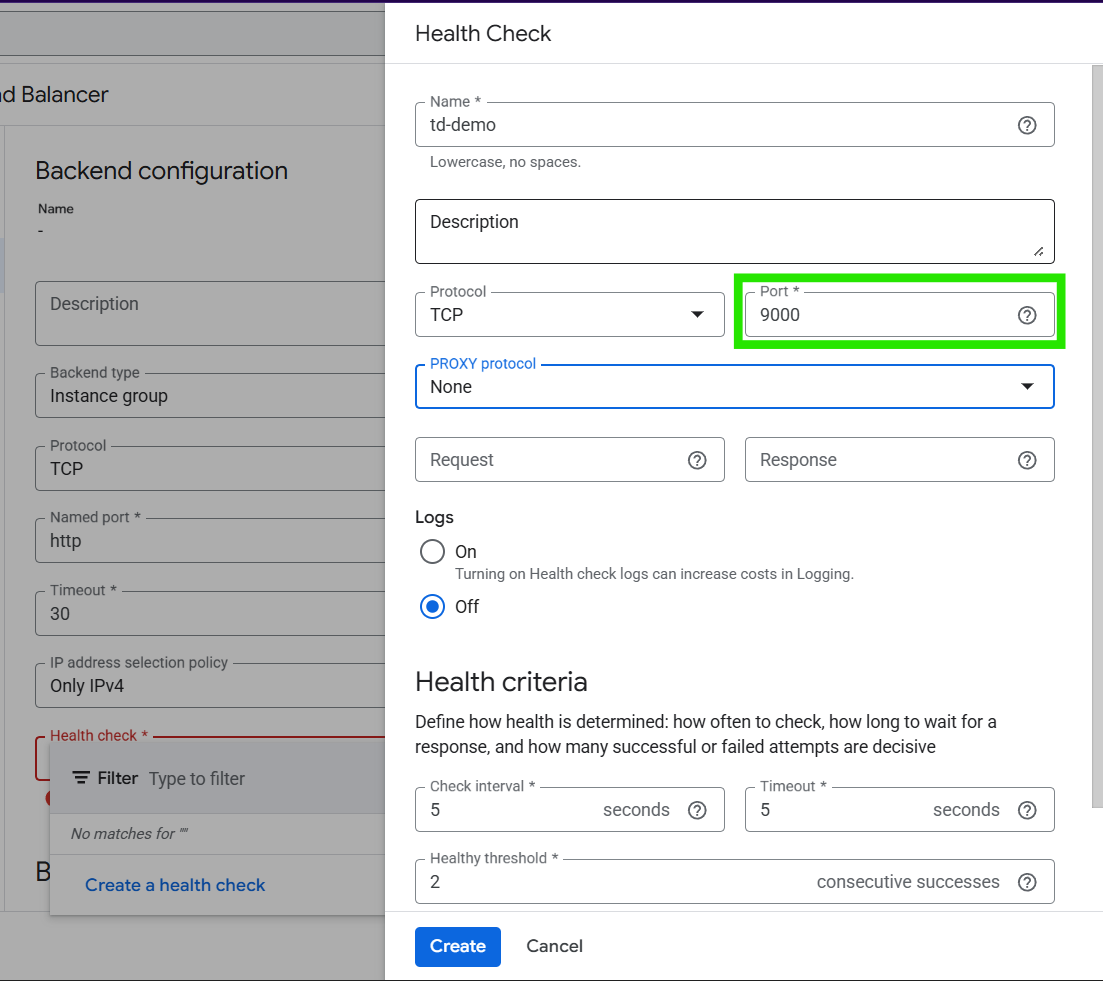Click help icon in Name field
Viewport: 1103px width, 981px height.
[x=1026, y=125]
